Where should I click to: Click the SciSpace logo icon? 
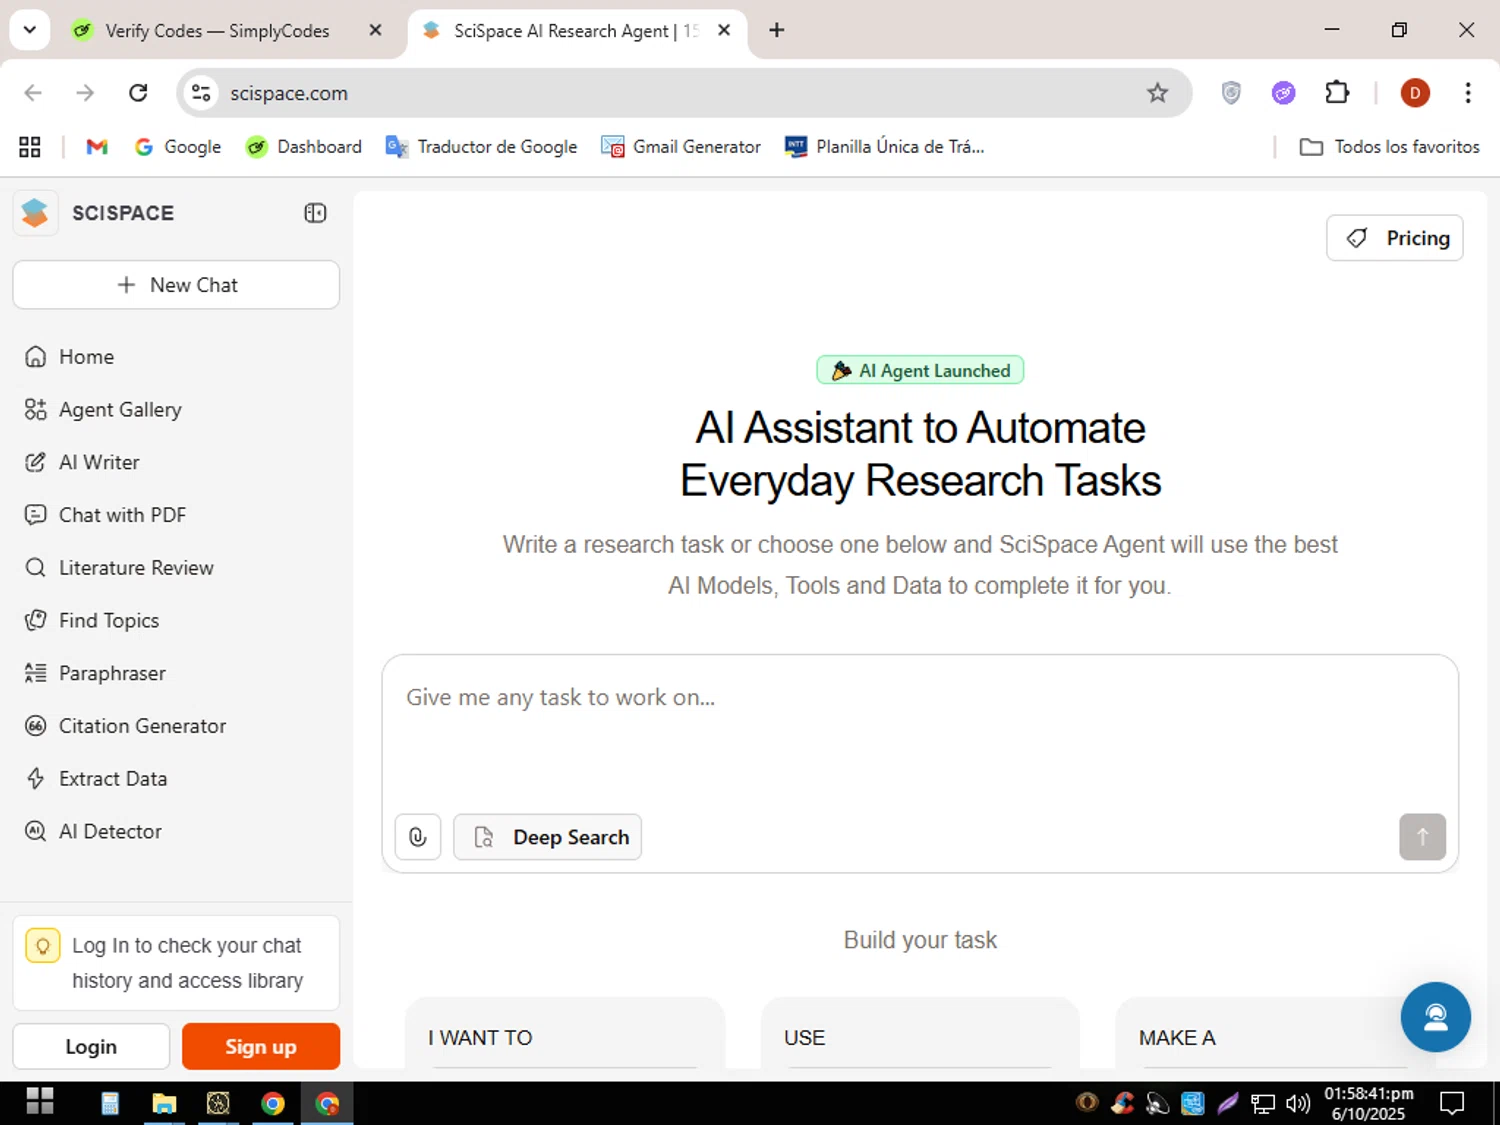[35, 213]
